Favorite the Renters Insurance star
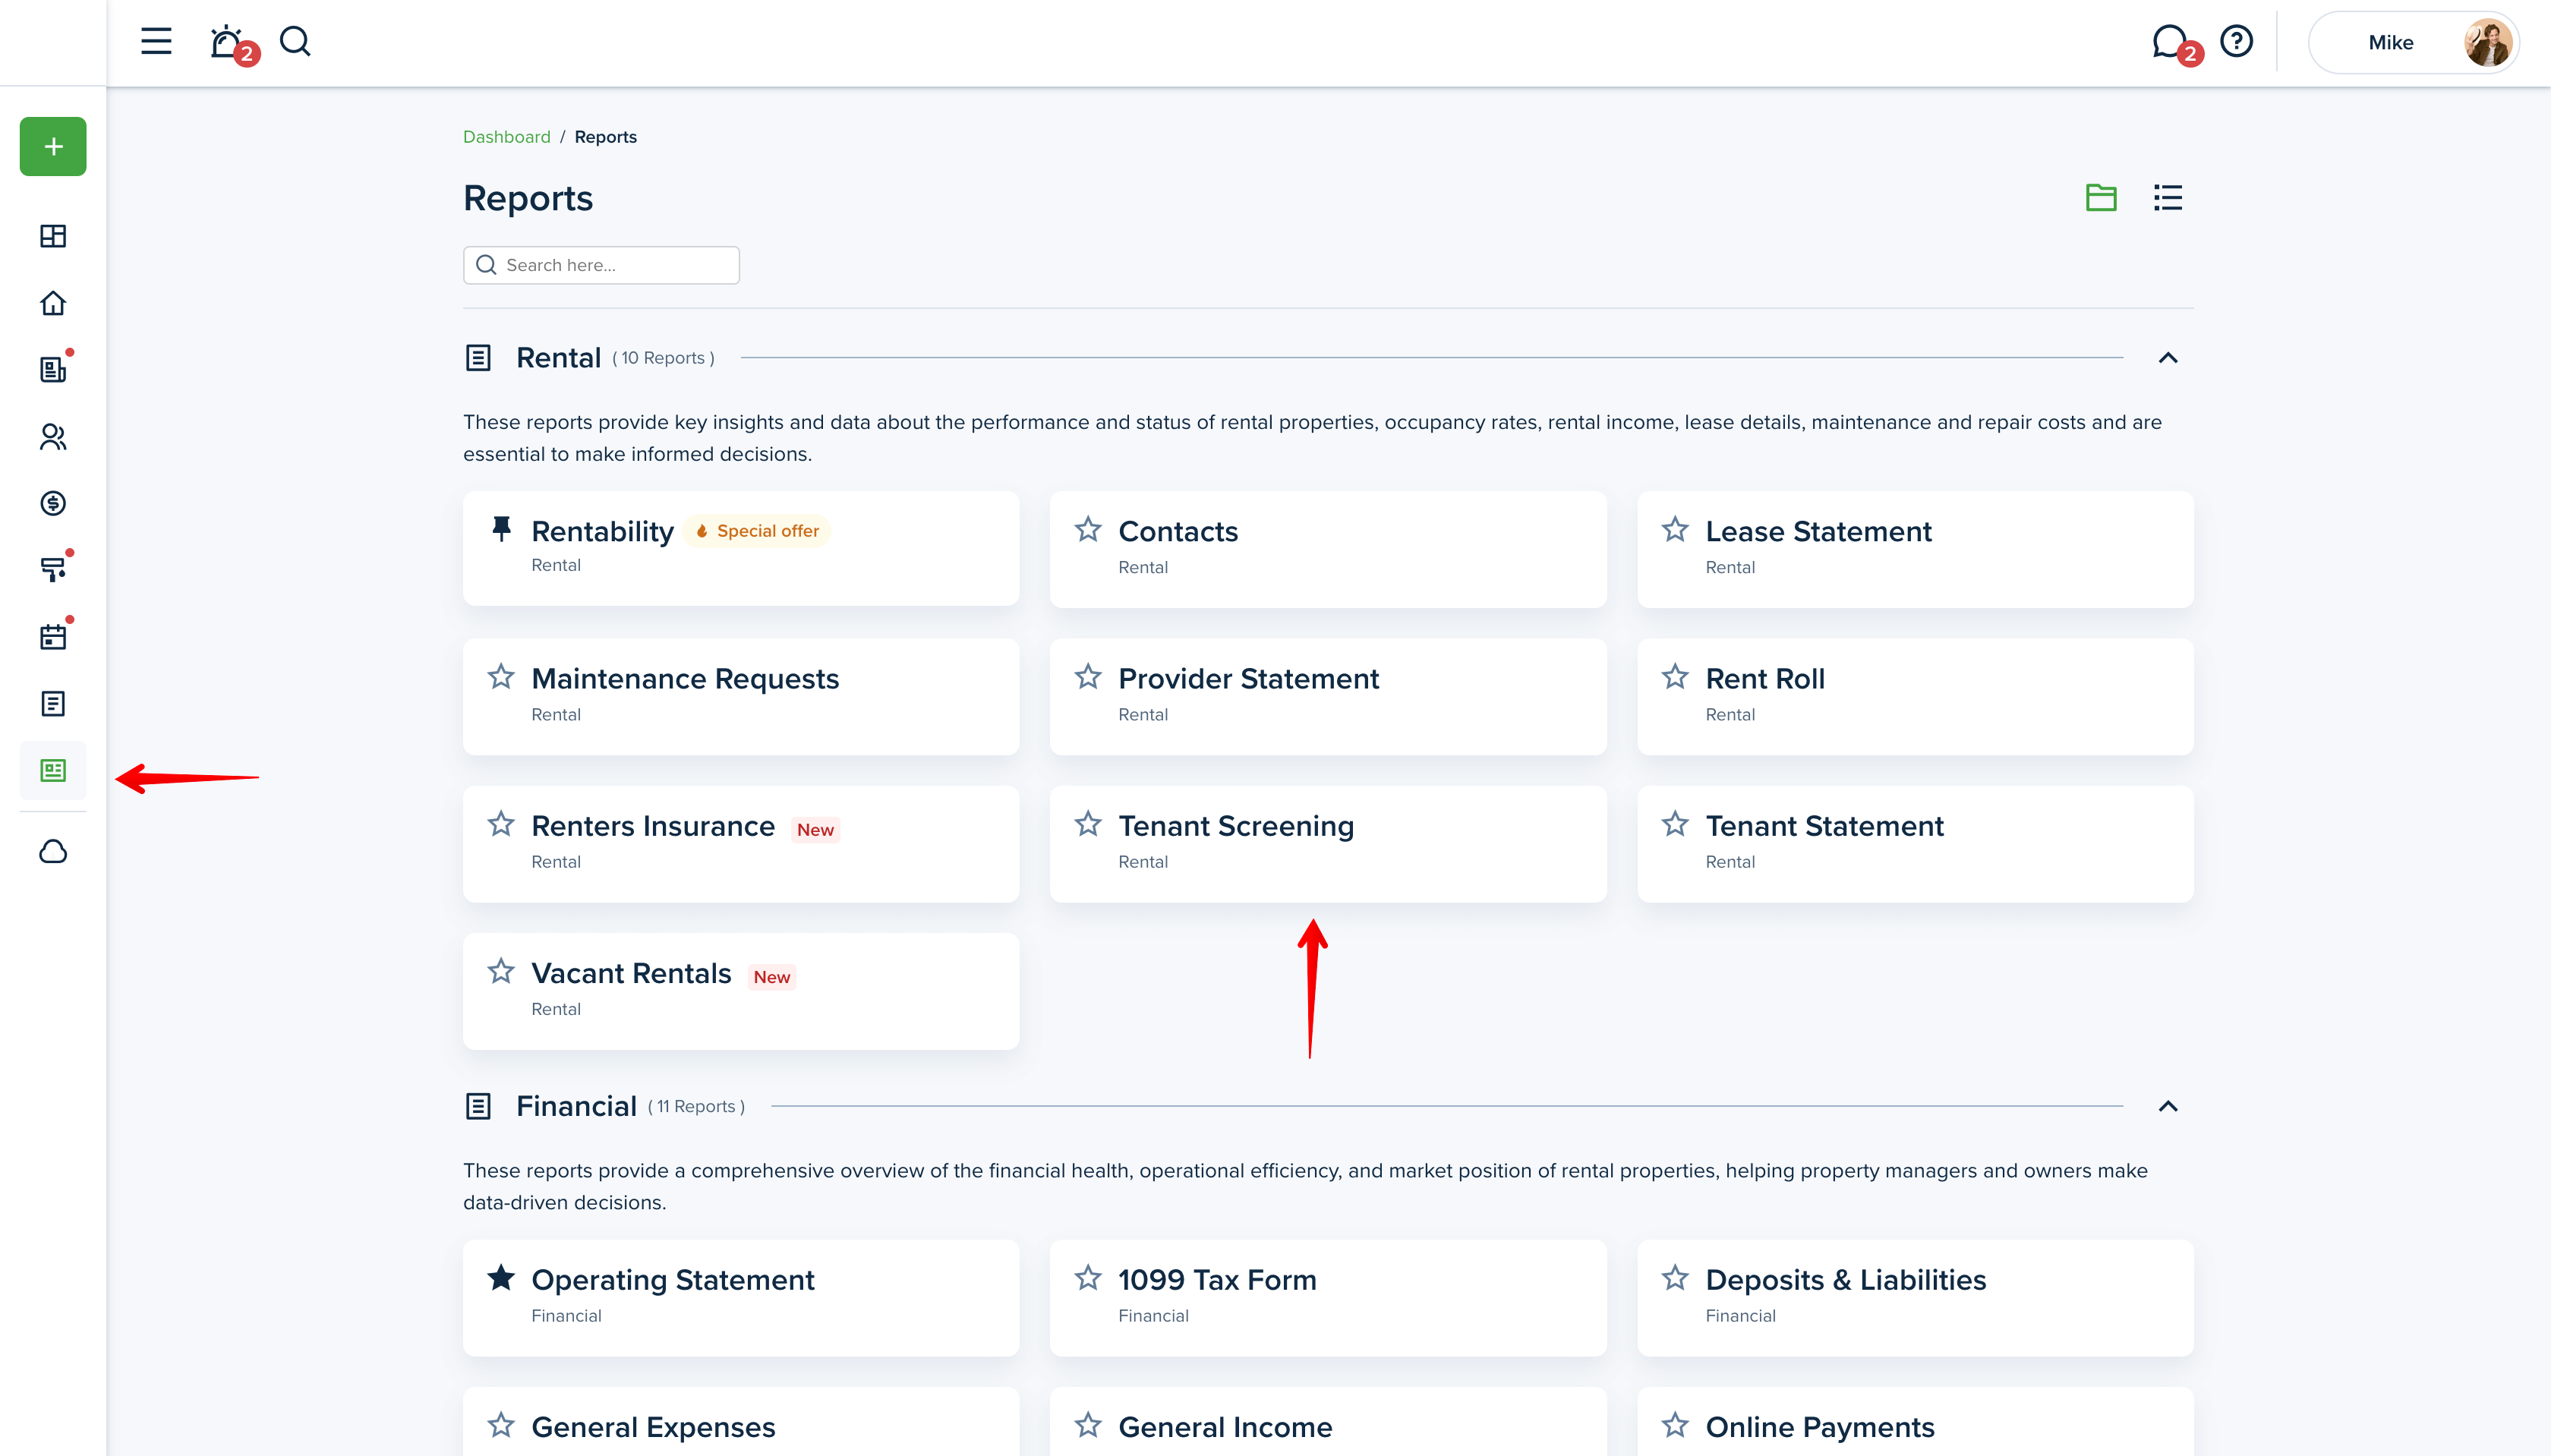The width and height of the screenshot is (2551, 1456). coord(501,824)
